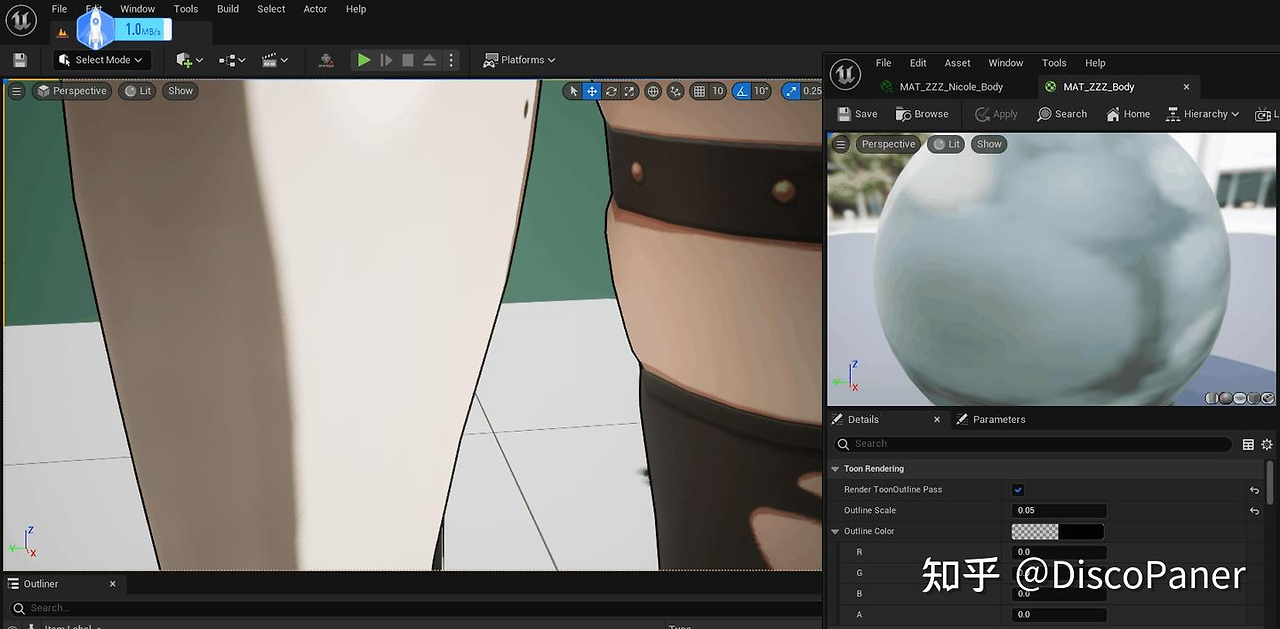Collapse the Toon Rendering section
Screen dimensions: 1280x629
pos(836,468)
